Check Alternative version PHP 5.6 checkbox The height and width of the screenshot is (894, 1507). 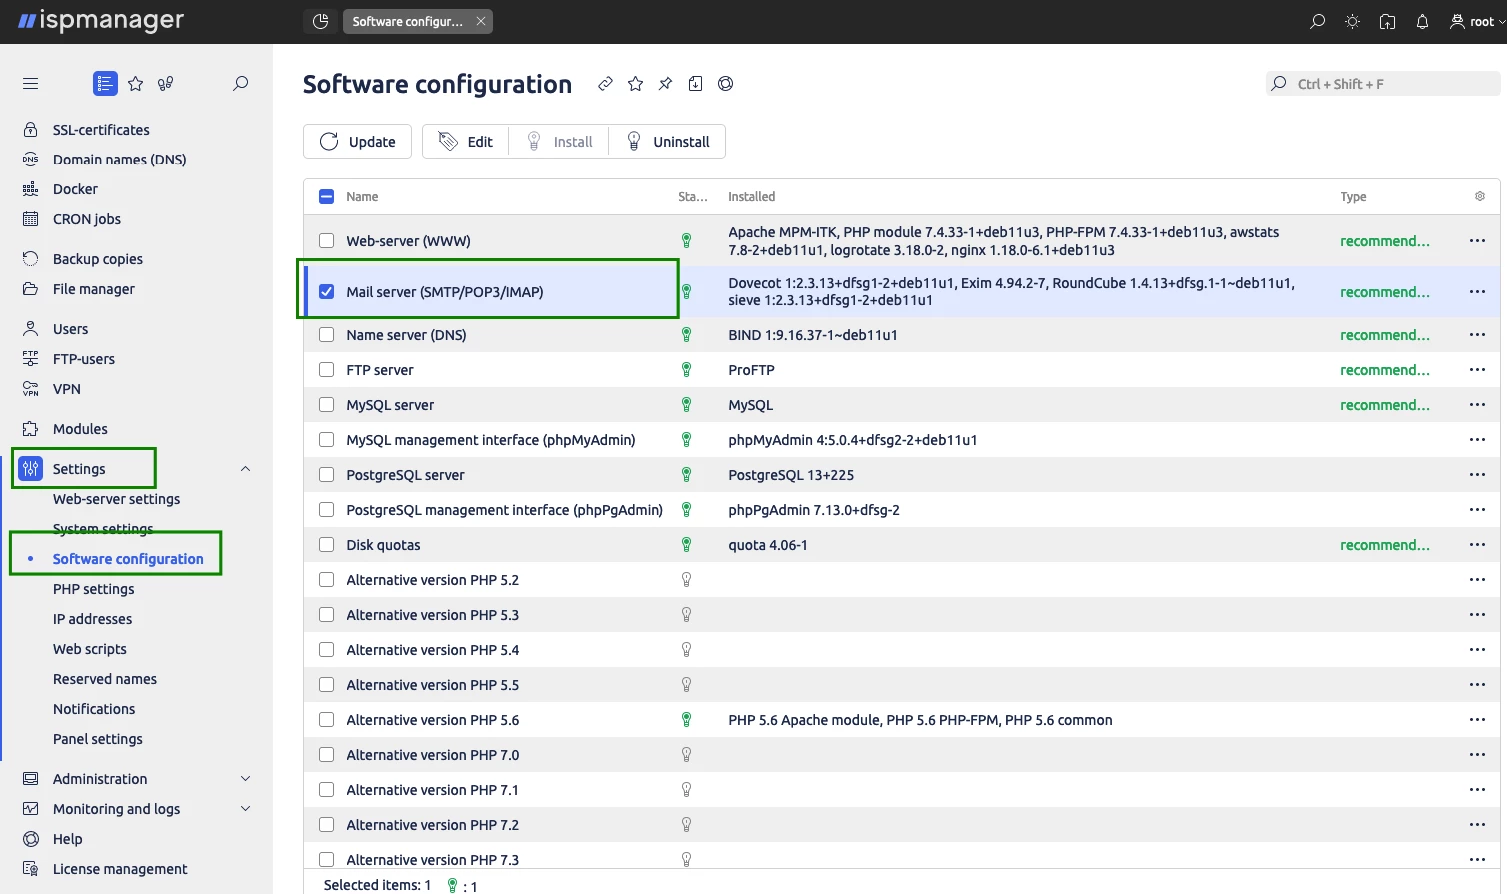tap(326, 720)
